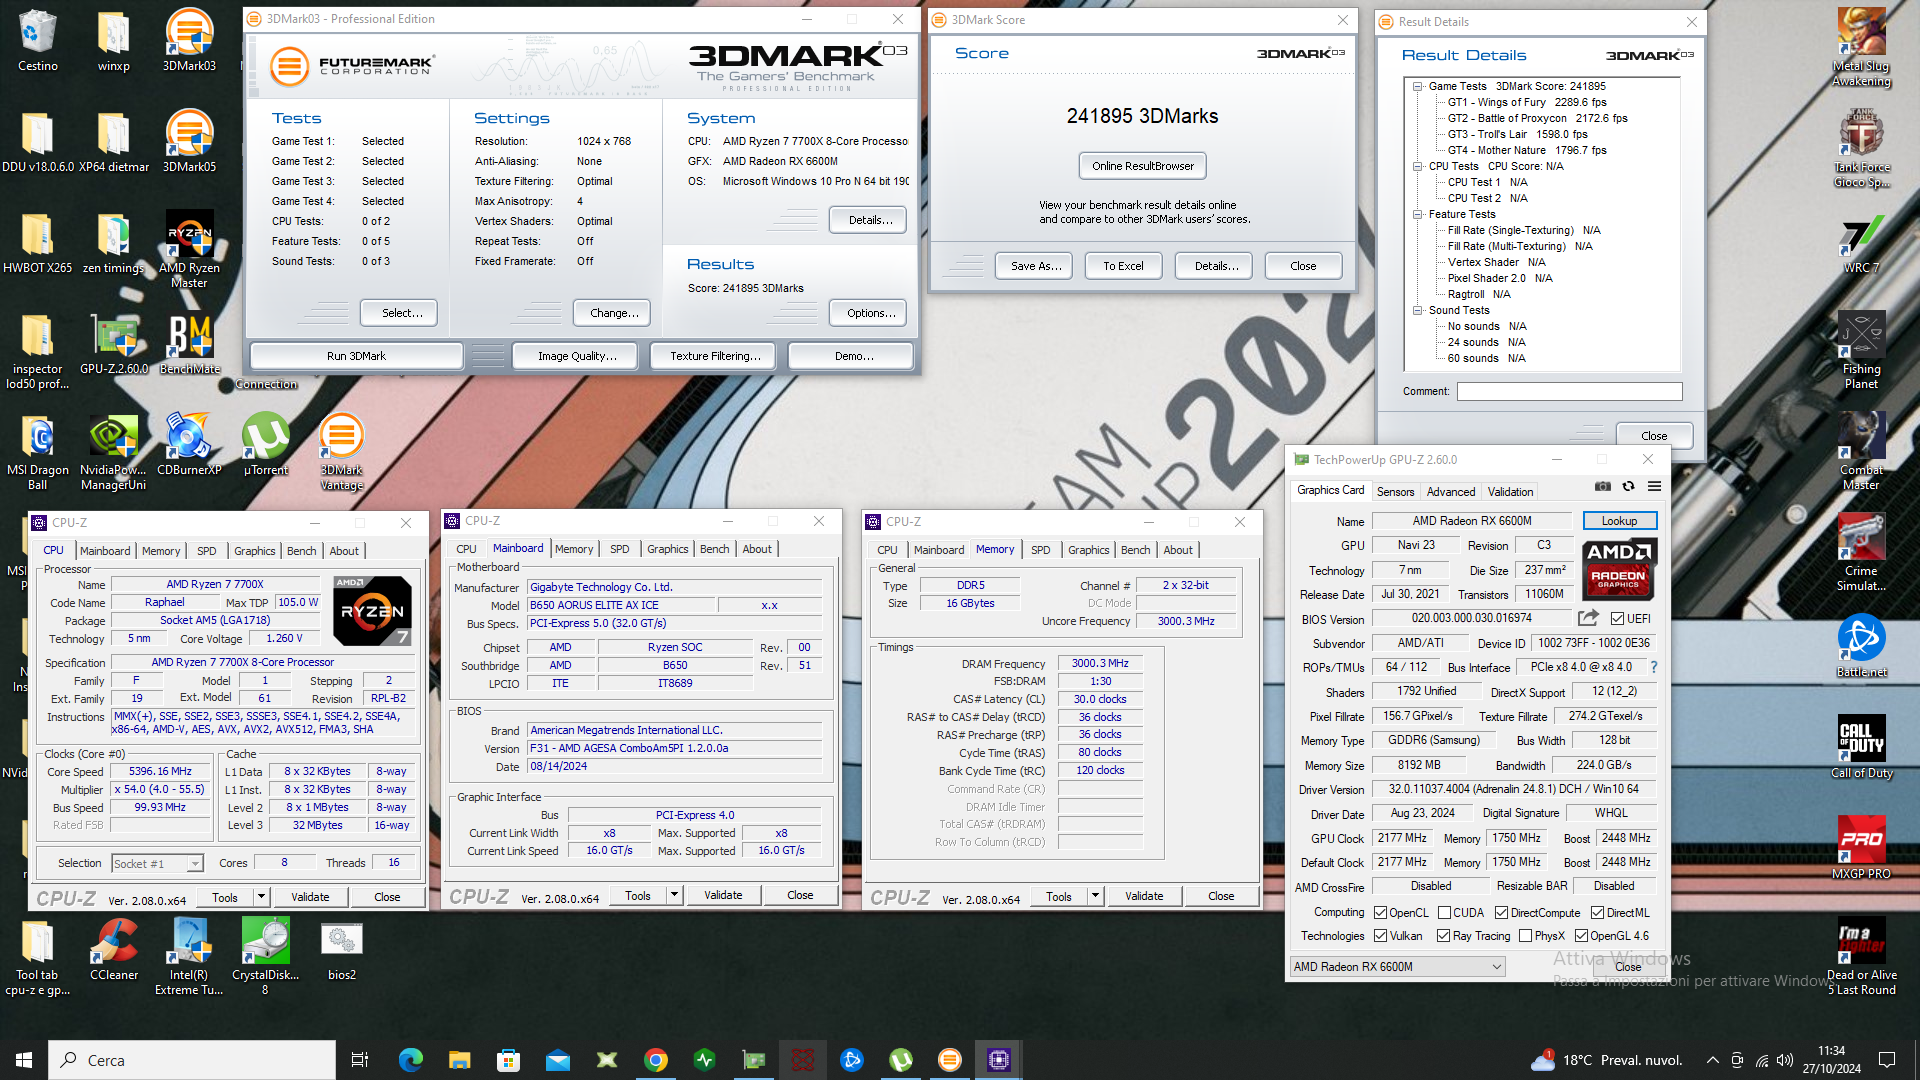This screenshot has height=1080, width=1920.
Task: Click the Comment field in Result Details
Action: (x=1569, y=391)
